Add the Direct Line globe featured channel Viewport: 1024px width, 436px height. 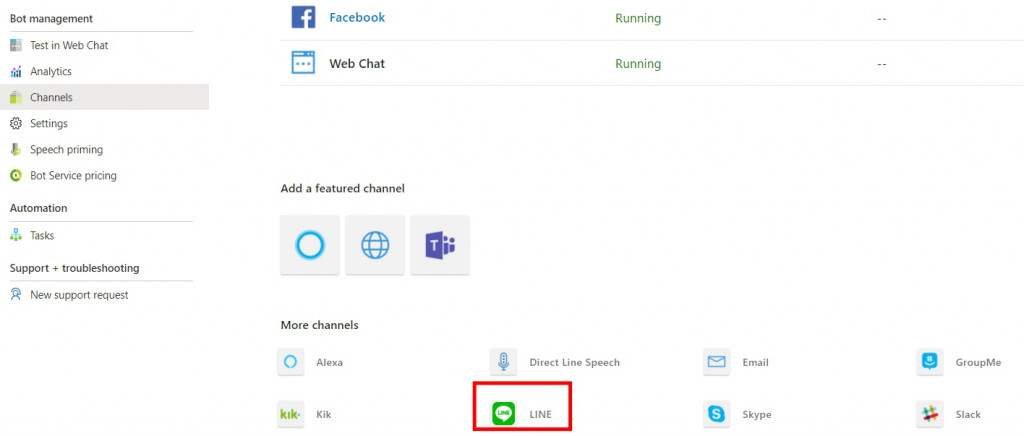375,245
